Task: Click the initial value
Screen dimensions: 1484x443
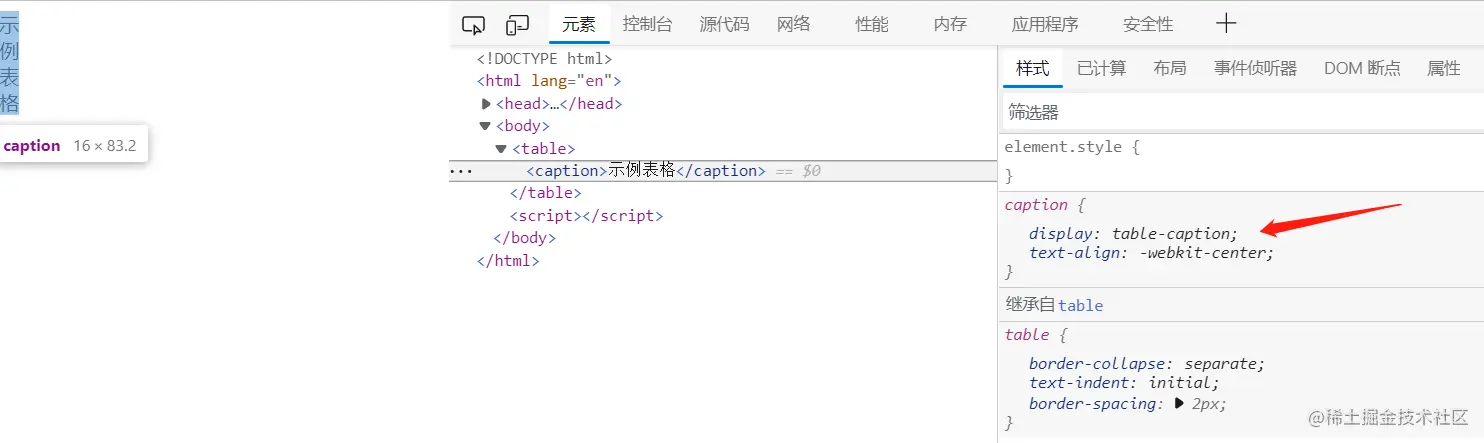Action: tap(1180, 383)
